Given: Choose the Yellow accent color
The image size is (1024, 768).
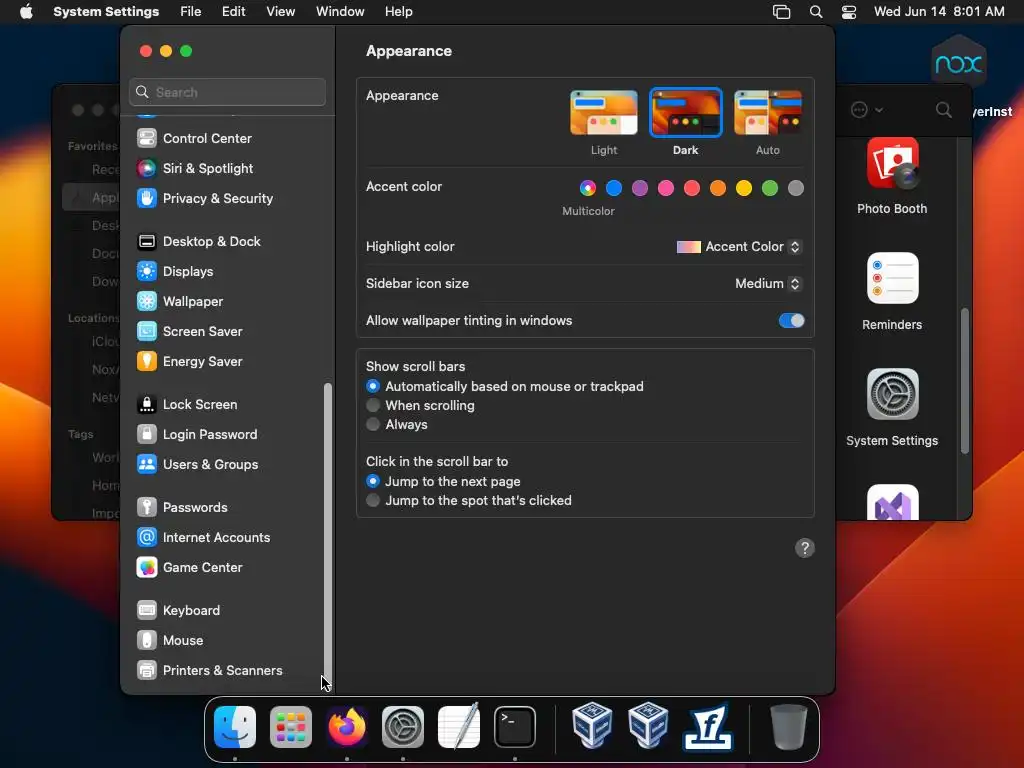Looking at the screenshot, I should point(744,188).
